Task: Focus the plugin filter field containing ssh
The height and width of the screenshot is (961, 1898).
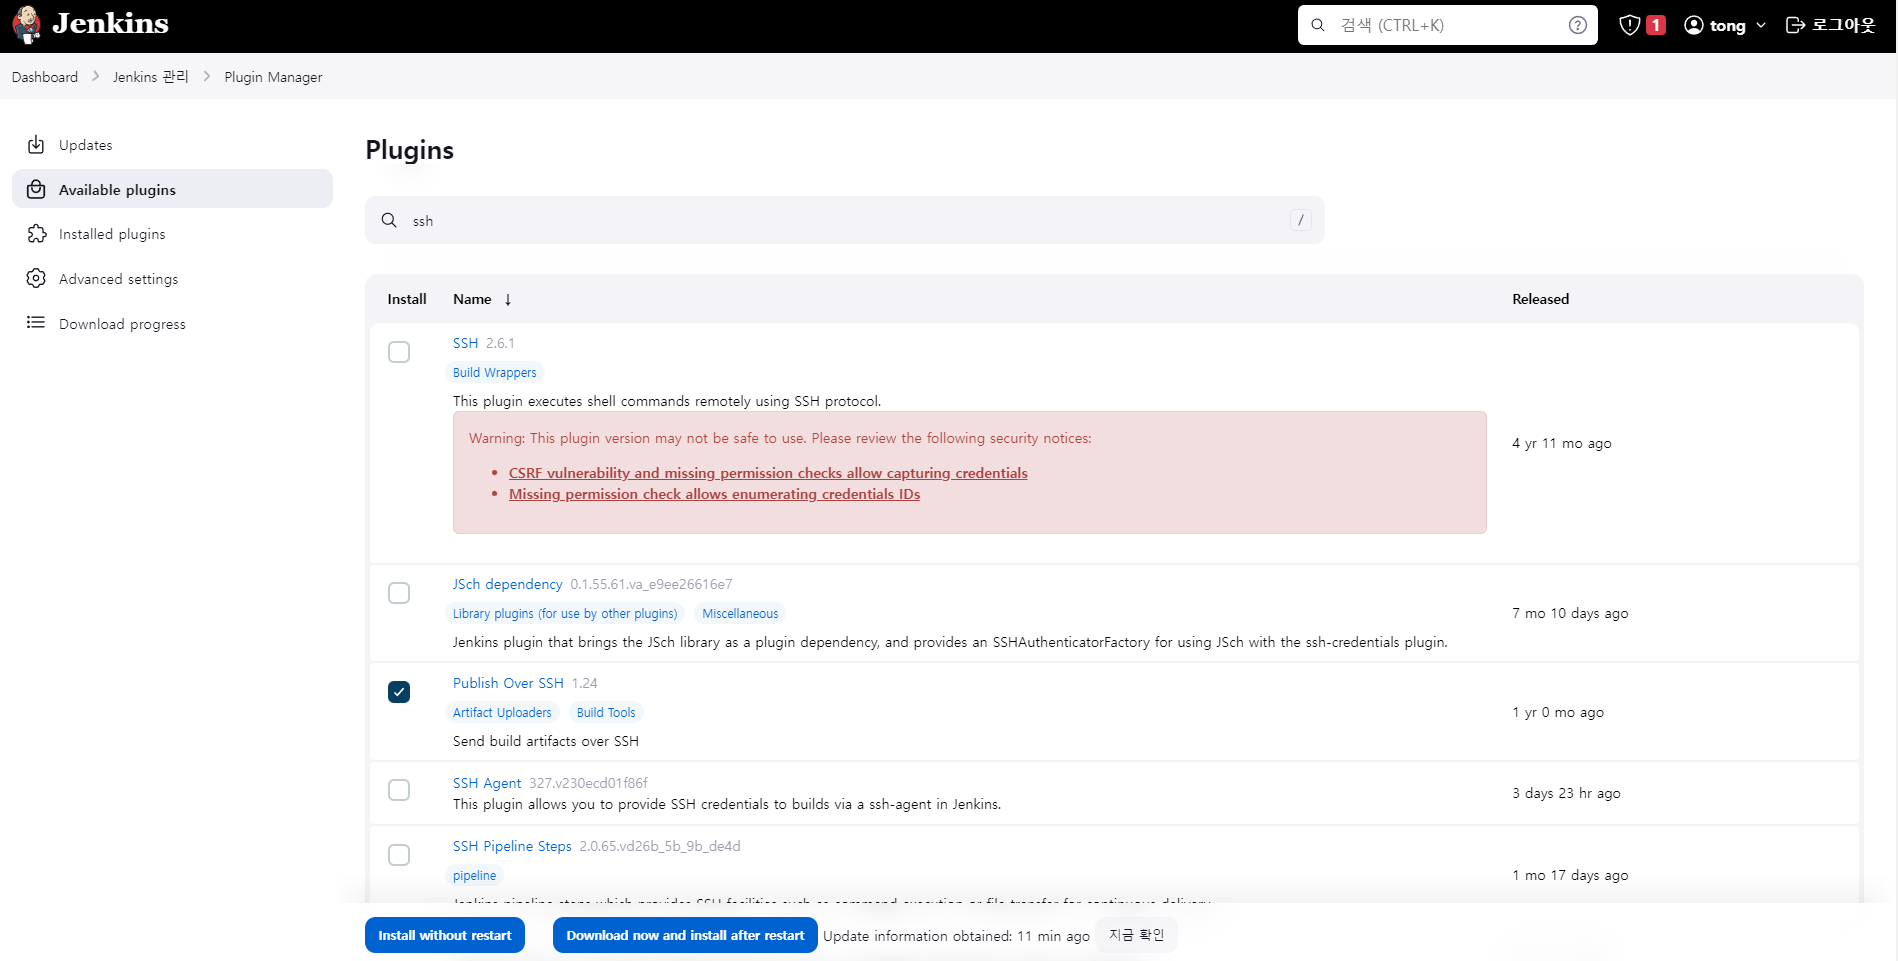Action: (x=844, y=220)
